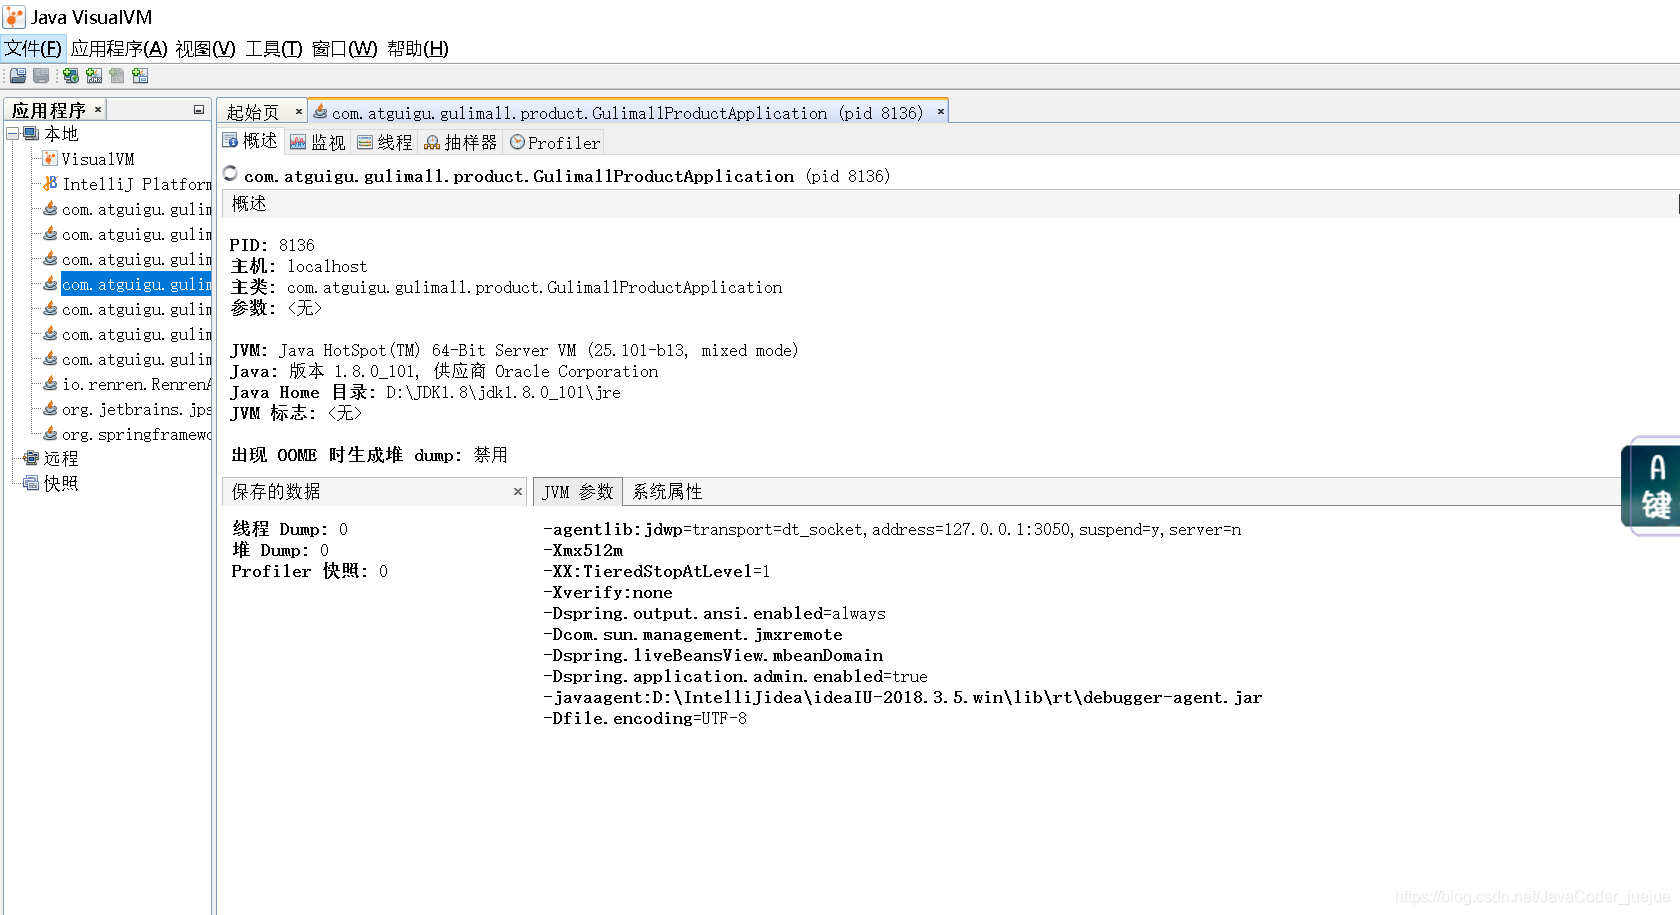Close the 应用程序 panel tab

click(x=98, y=110)
